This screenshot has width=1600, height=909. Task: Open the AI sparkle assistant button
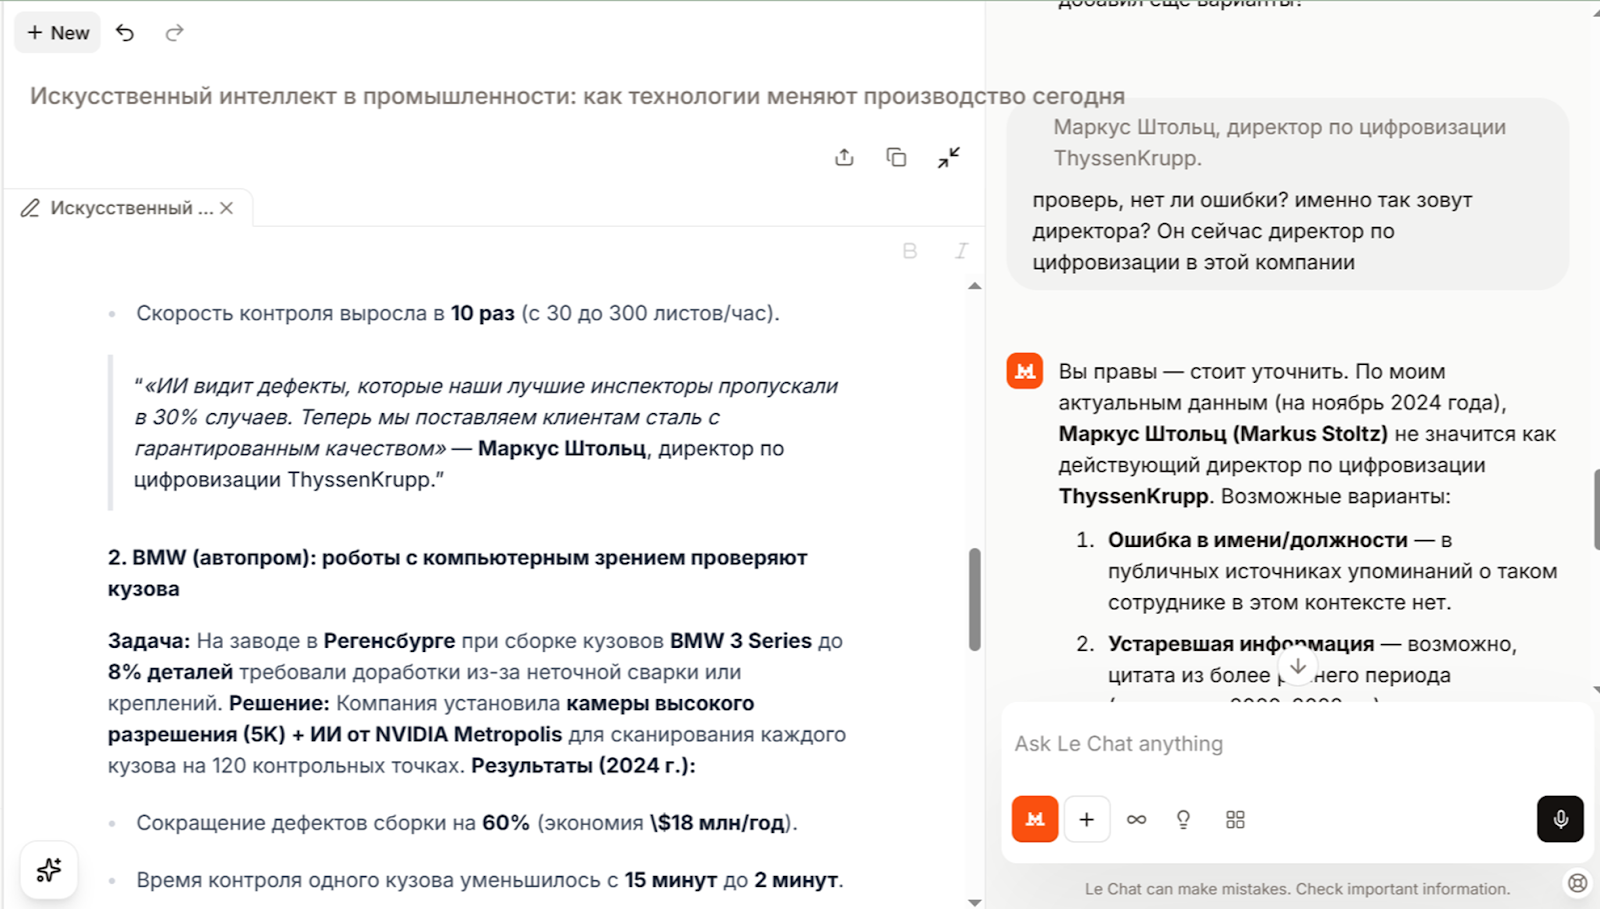click(x=49, y=870)
